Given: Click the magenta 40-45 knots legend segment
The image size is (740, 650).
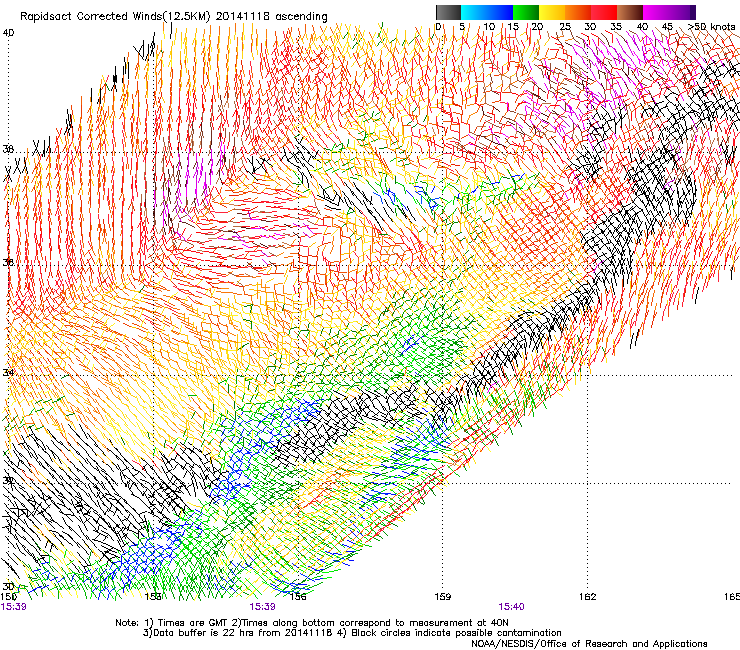Looking at the screenshot, I should tap(656, 12).
